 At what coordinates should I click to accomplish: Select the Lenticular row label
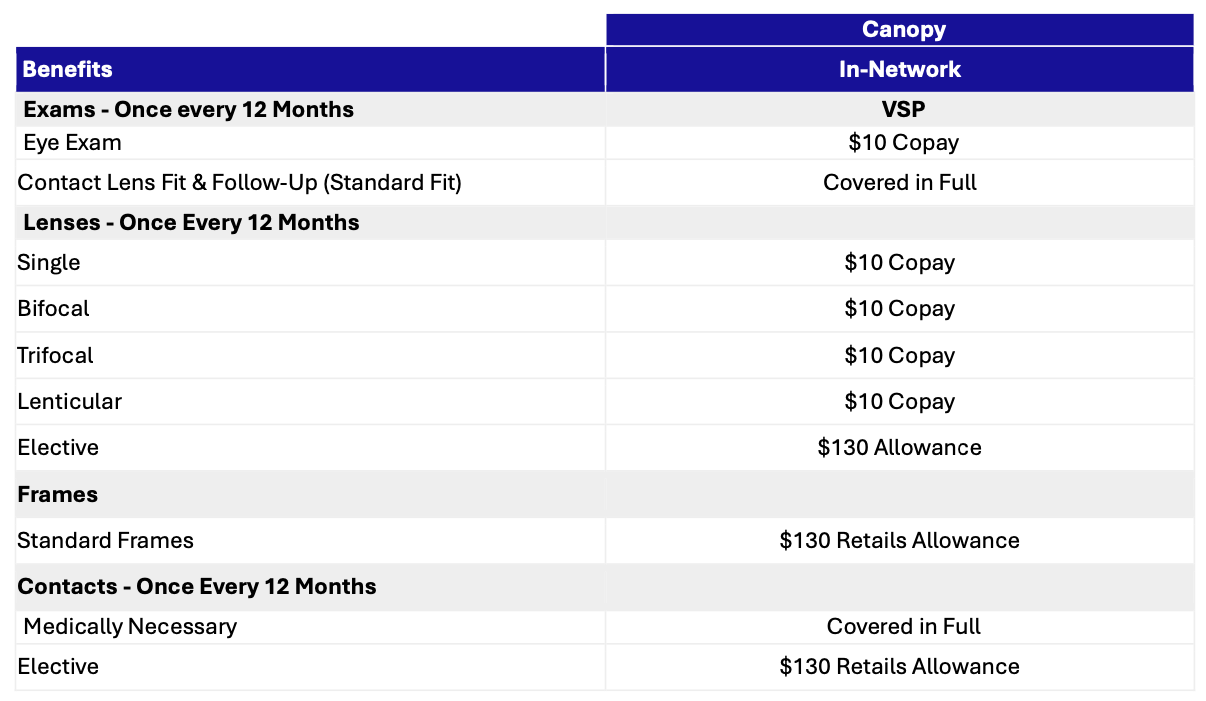[70, 402]
